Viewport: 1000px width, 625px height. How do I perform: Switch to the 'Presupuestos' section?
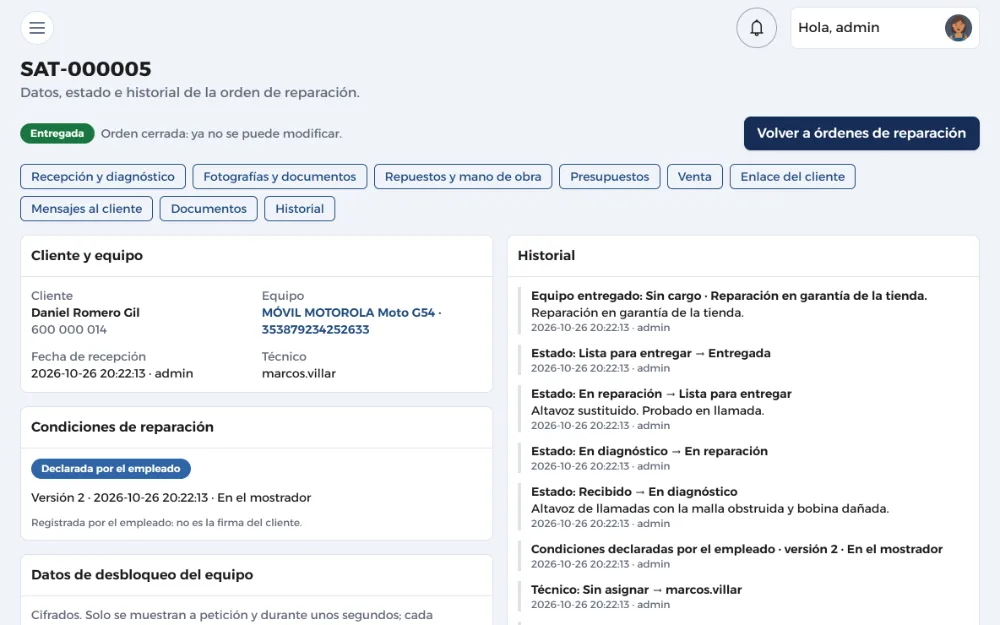click(610, 177)
